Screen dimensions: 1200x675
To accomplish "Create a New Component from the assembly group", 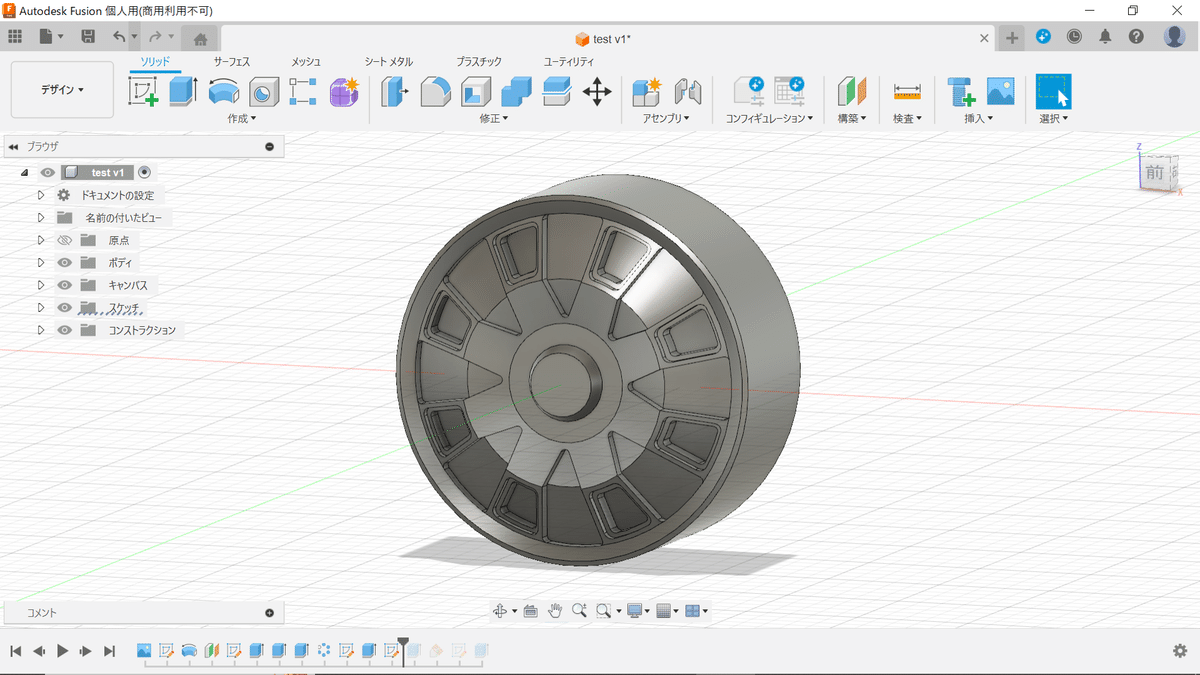I will pos(648,92).
